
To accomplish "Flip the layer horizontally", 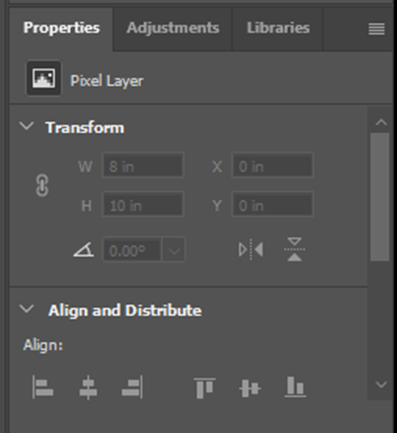I will pos(251,250).
